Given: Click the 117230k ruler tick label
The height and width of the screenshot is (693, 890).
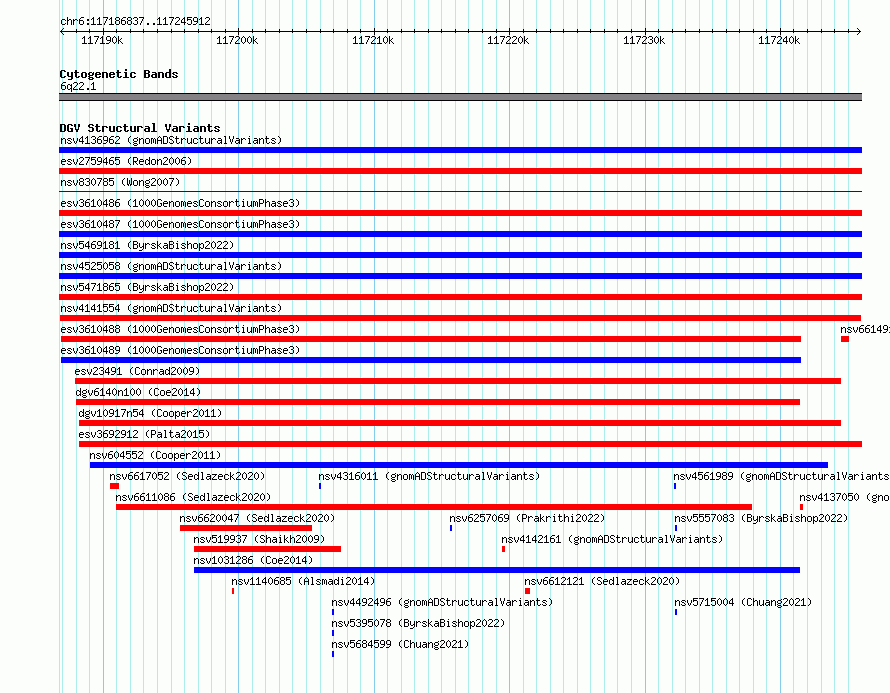Looking at the screenshot, I should (x=644, y=40).
